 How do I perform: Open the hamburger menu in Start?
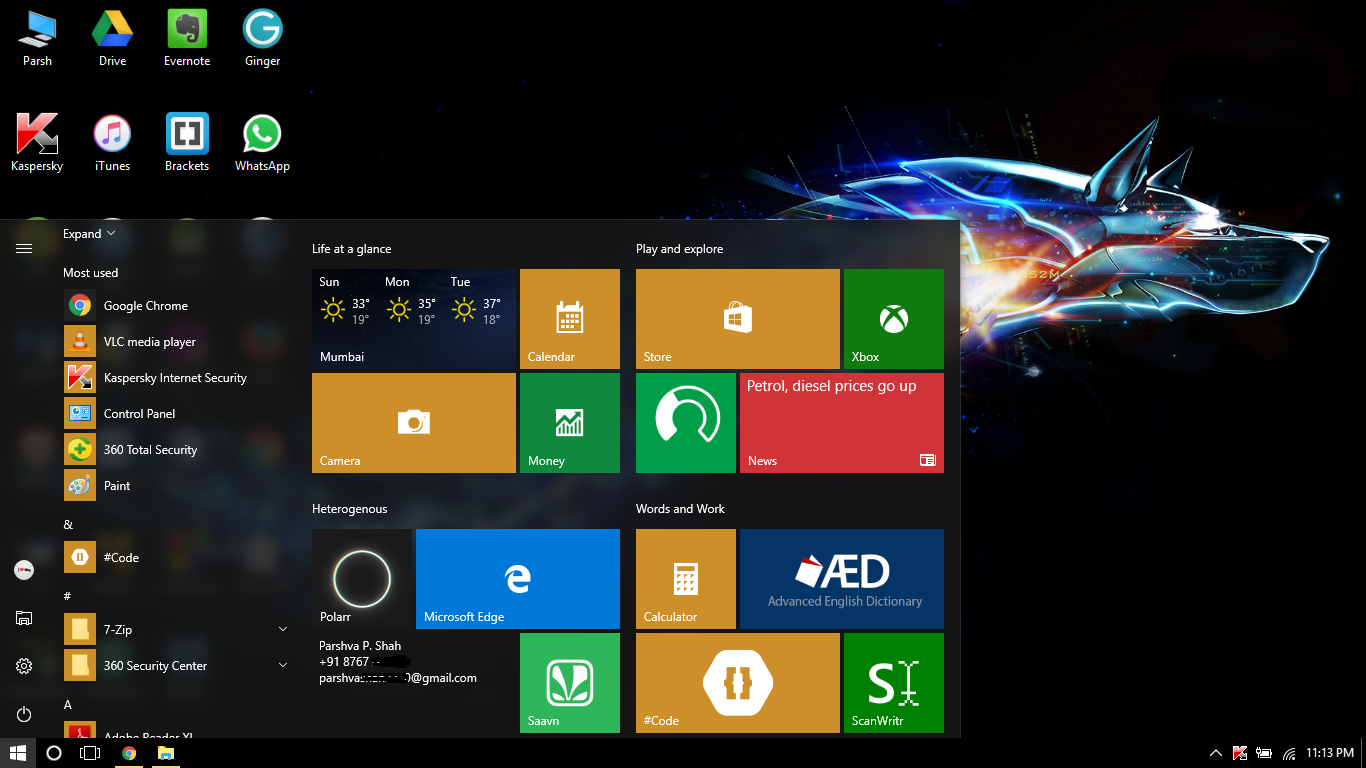coord(24,248)
